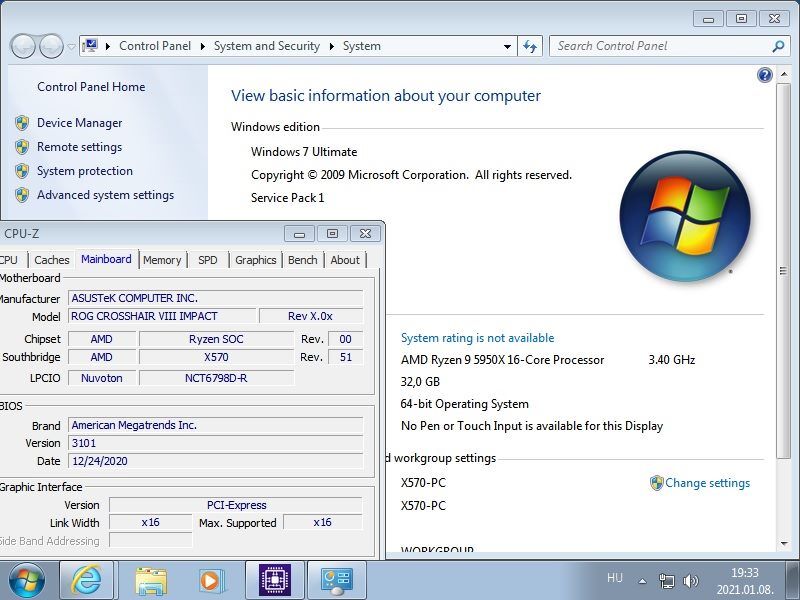This screenshot has width=800, height=600.
Task: Click scrollbar up arrow in System window
Action: [x=784, y=75]
